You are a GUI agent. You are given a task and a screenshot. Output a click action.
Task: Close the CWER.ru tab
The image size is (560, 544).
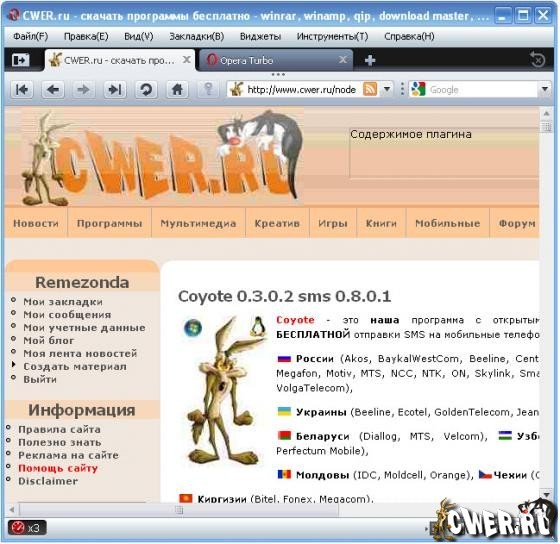click(187, 60)
